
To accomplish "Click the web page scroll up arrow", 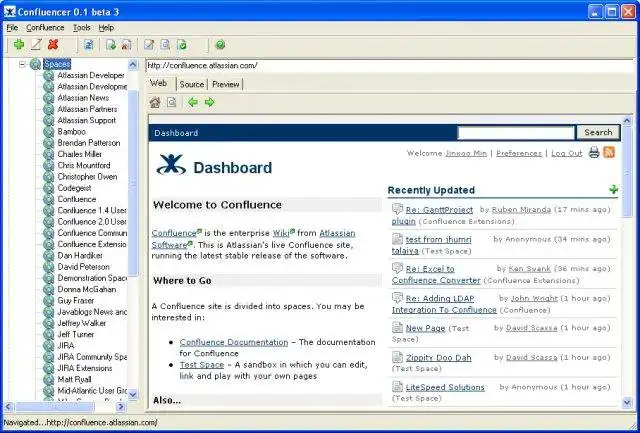I will click(627, 120).
